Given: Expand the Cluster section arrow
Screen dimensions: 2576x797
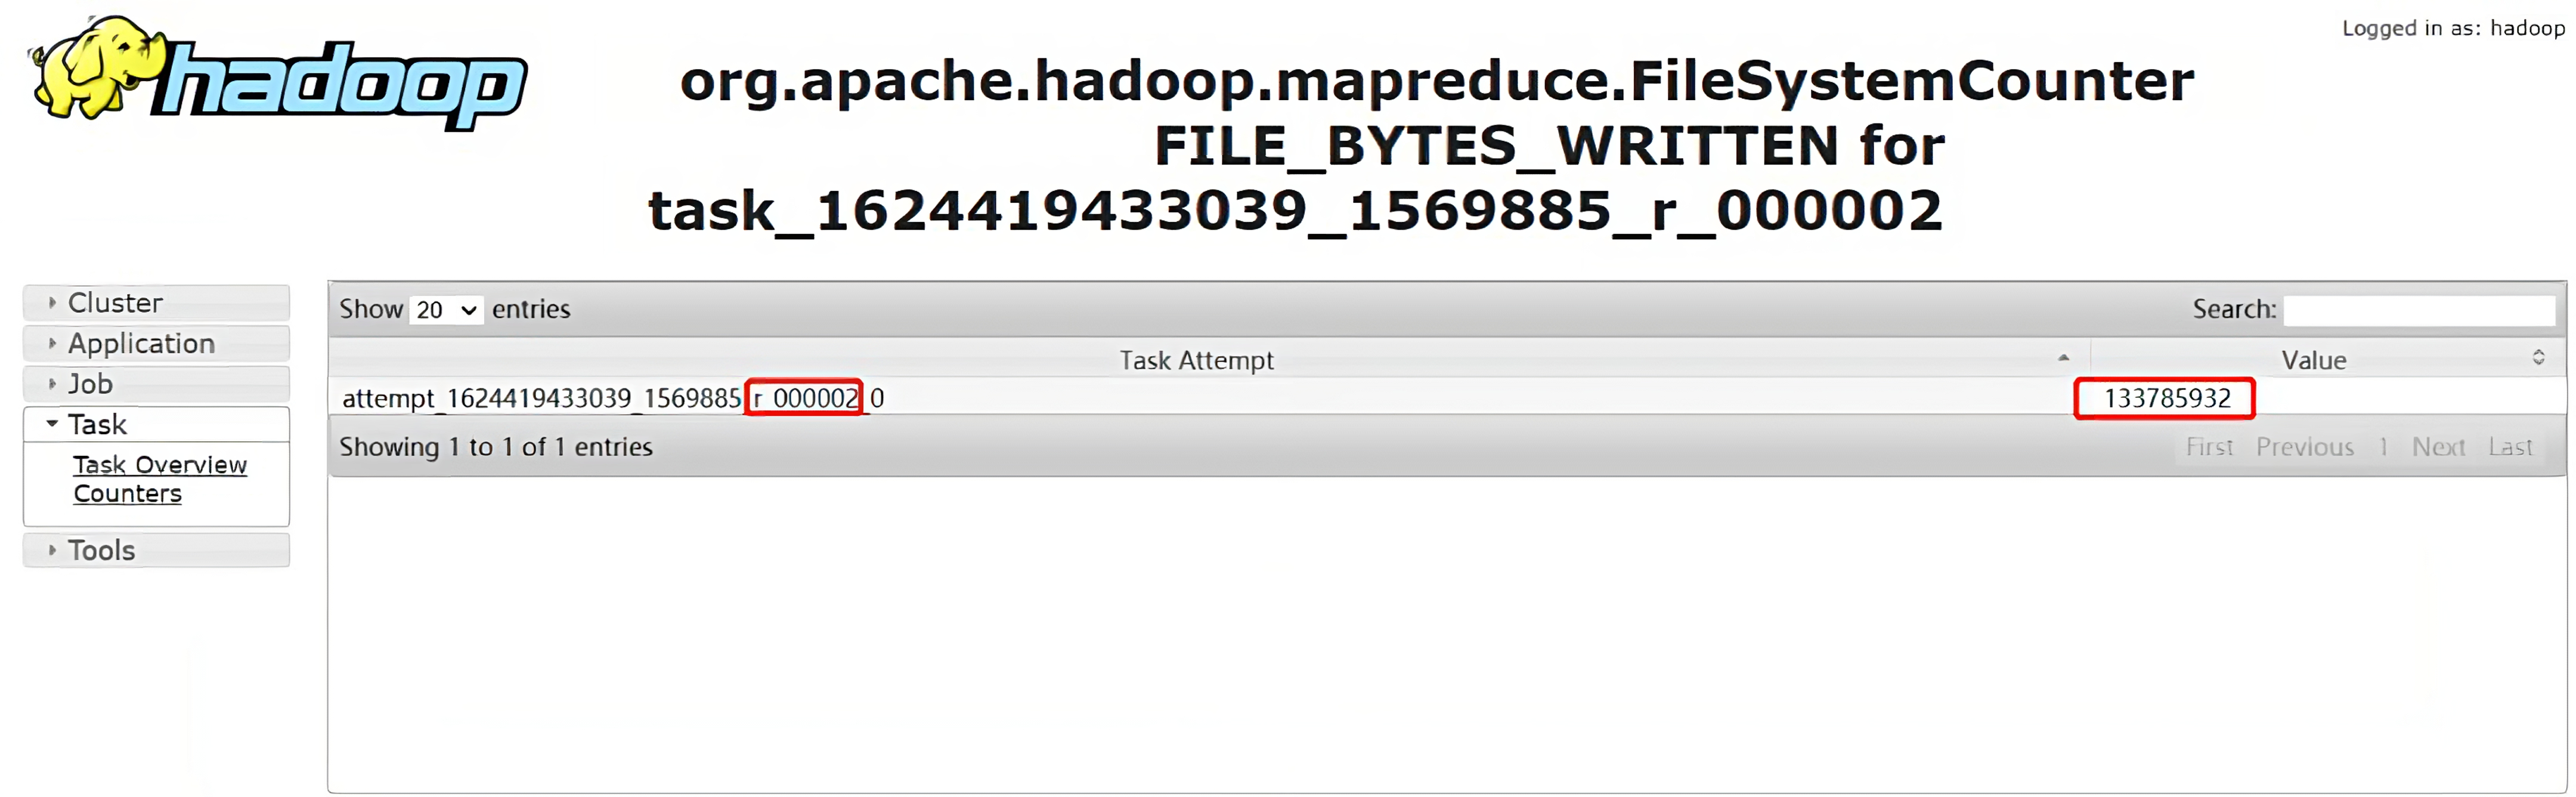Looking at the screenshot, I should 52,303.
